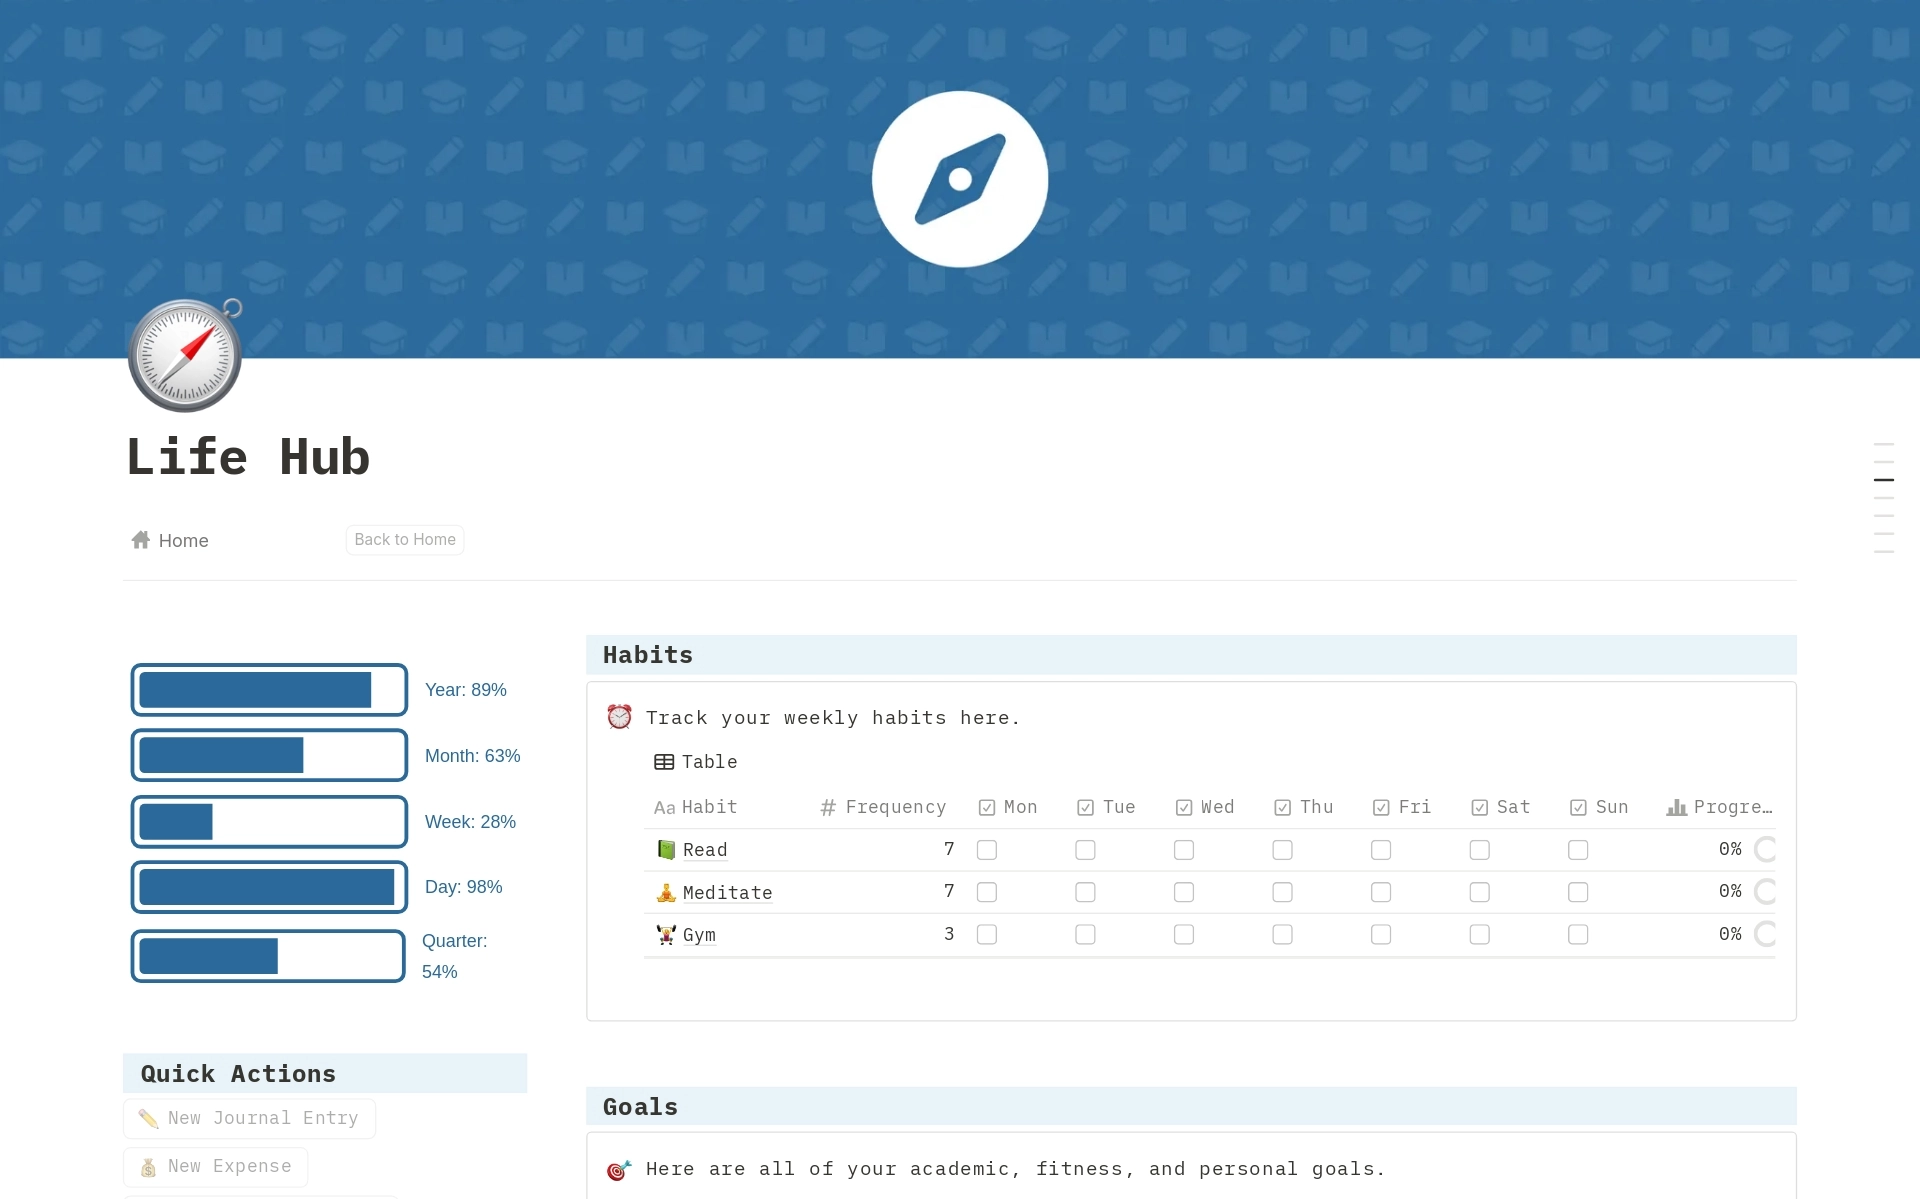Expand the Goals section panel
The image size is (1920, 1199).
click(x=640, y=1105)
